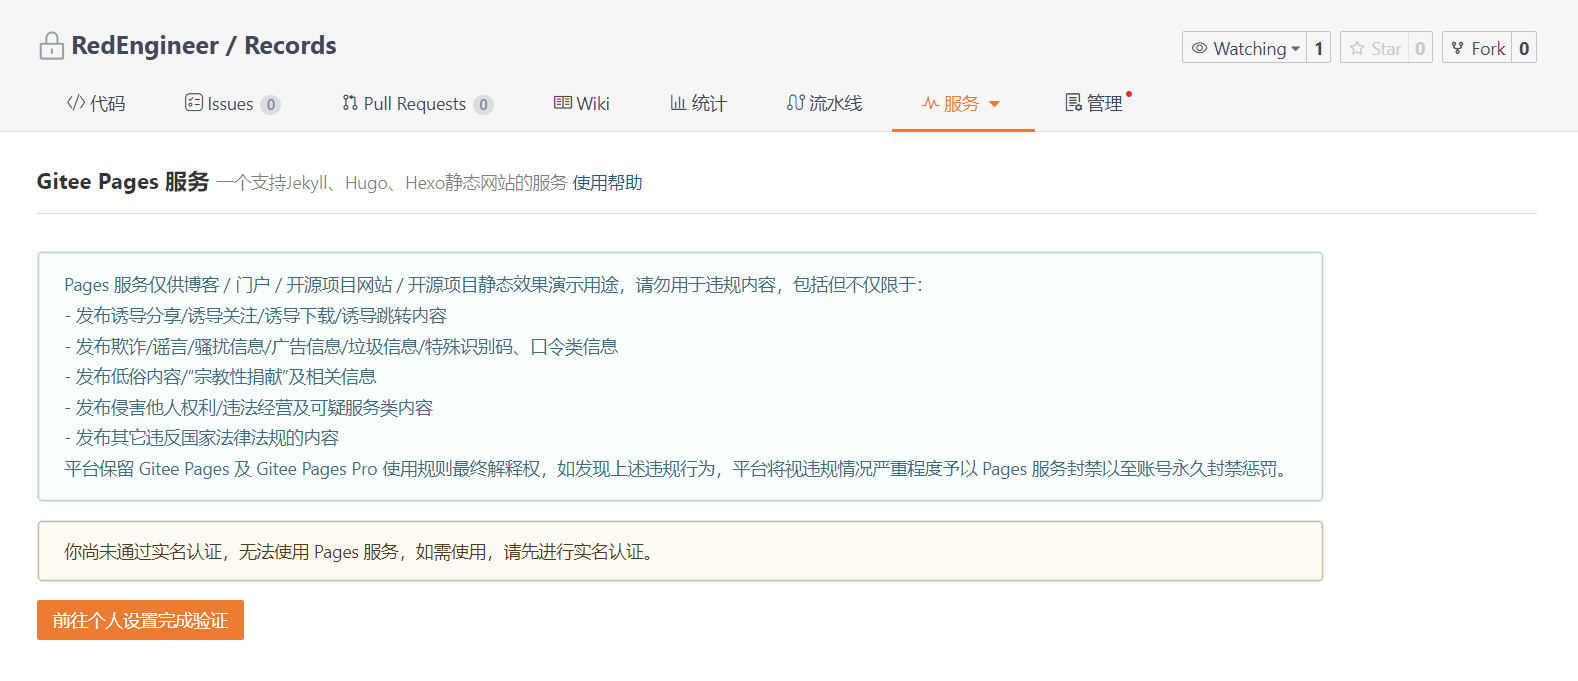Click the Gitee Pages 服务 heading
1578x681 pixels.
pyautogui.click(x=123, y=182)
